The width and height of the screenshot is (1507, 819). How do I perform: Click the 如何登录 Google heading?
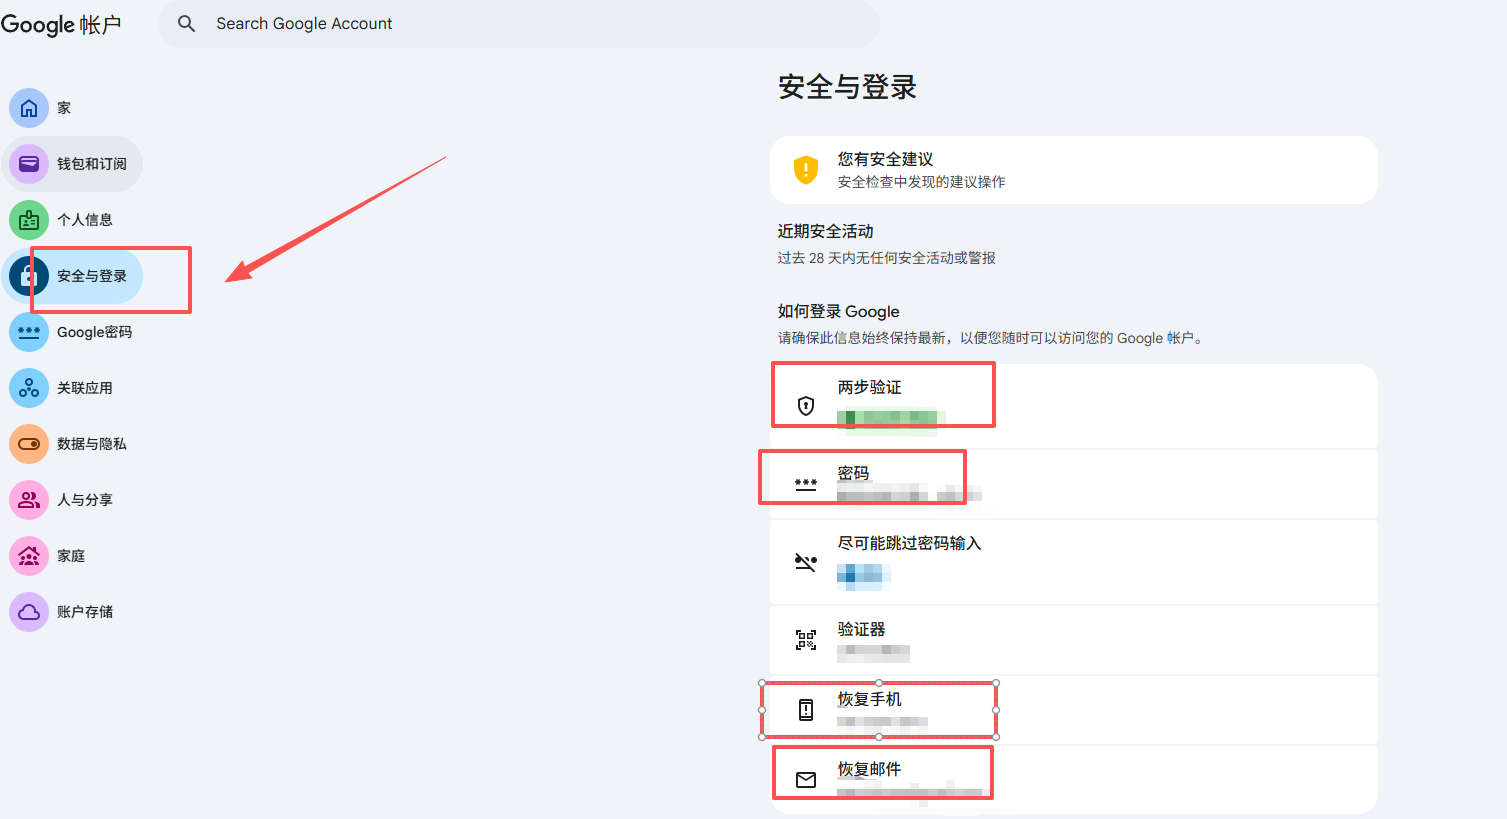[838, 311]
